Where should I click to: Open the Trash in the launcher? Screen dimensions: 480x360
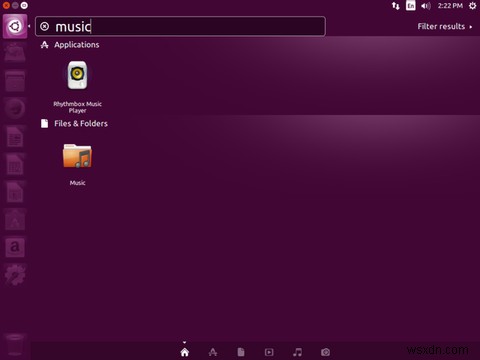click(15, 344)
